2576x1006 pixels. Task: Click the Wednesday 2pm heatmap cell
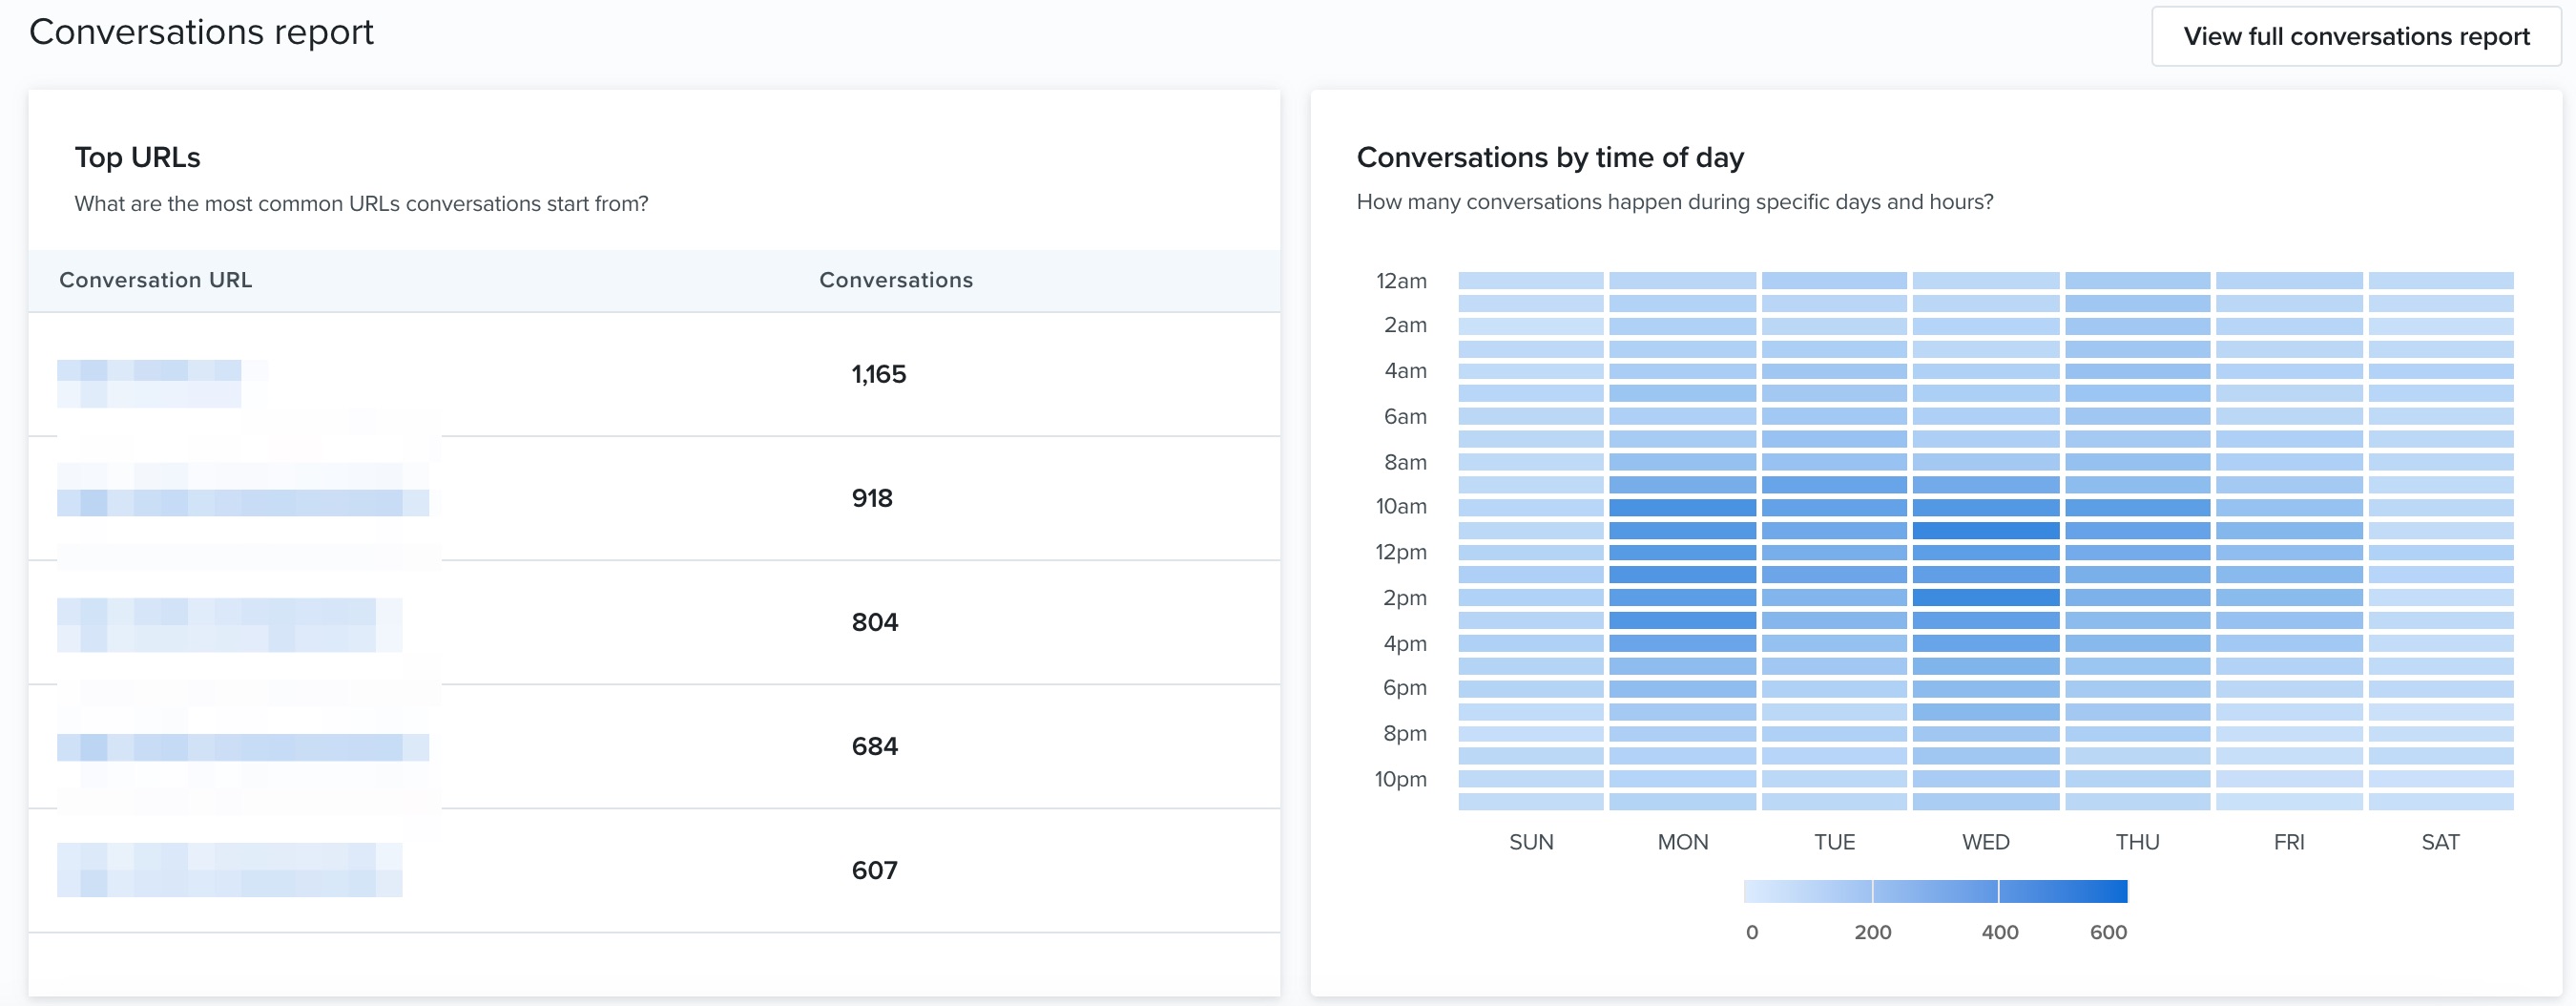1986,598
